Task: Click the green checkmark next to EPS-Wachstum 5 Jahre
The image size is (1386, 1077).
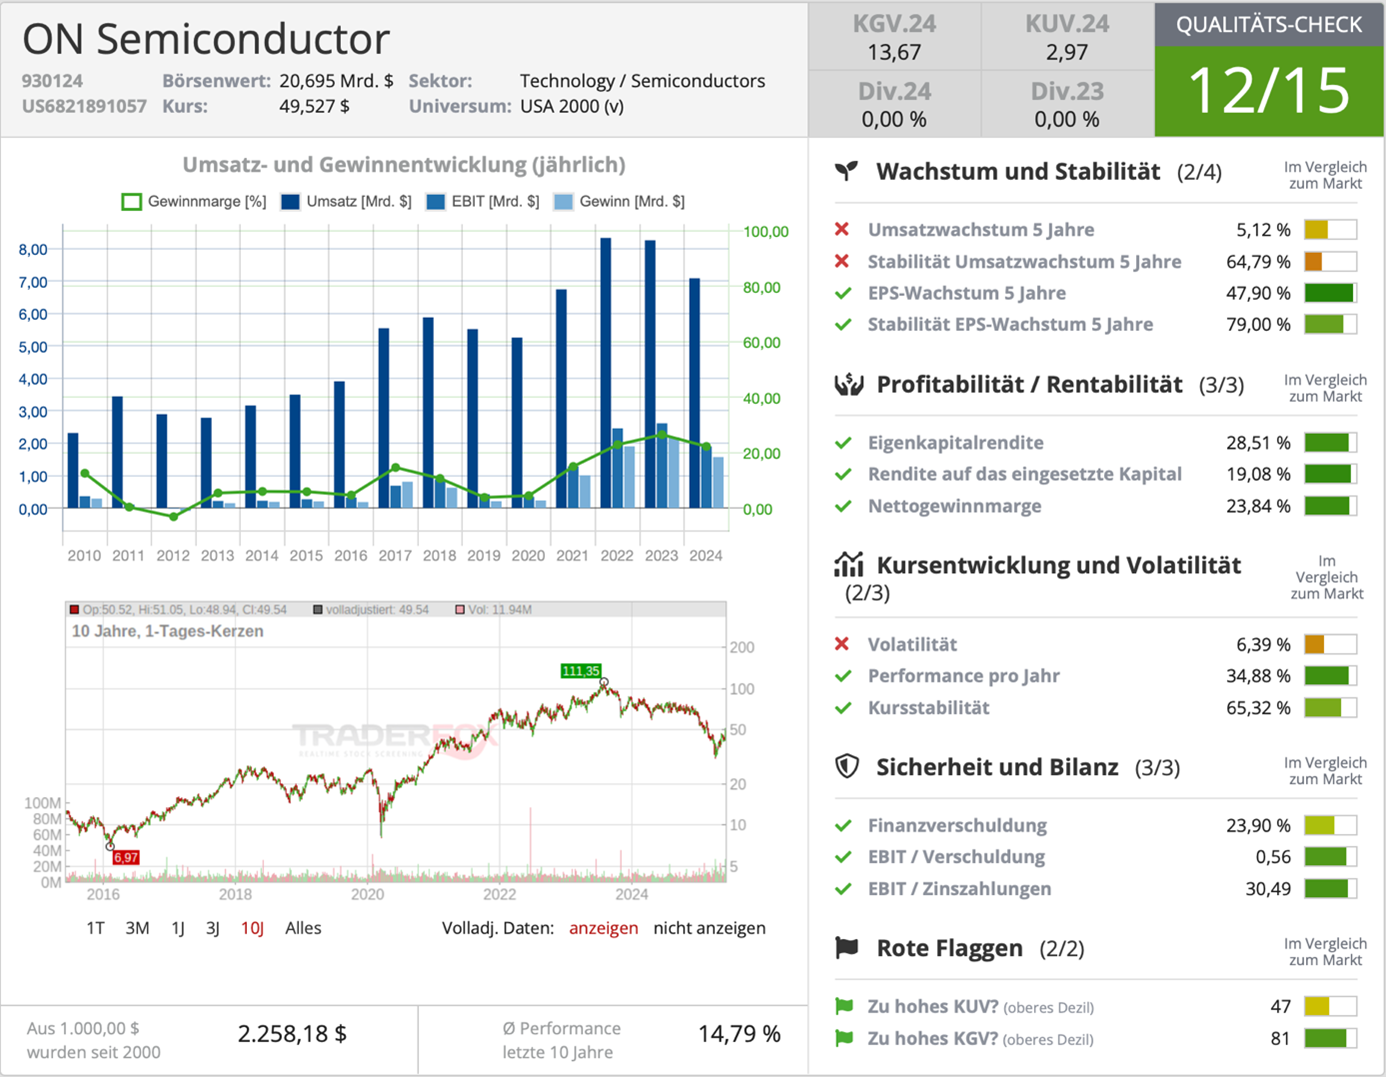Action: [843, 293]
